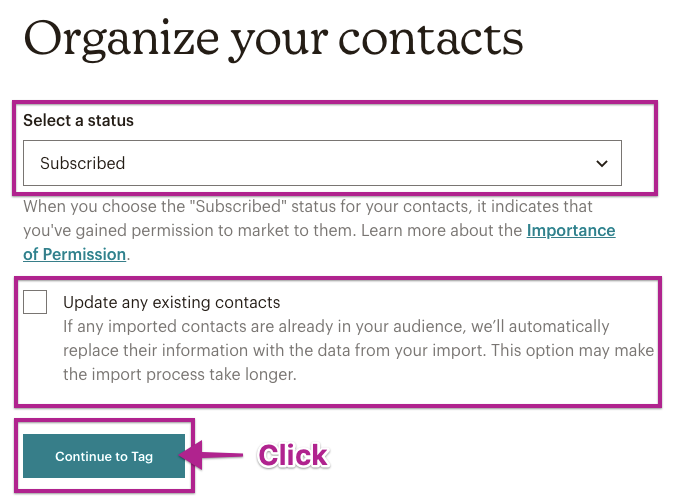
Task: Click the word "contacts" in the page title
Action: point(438,39)
